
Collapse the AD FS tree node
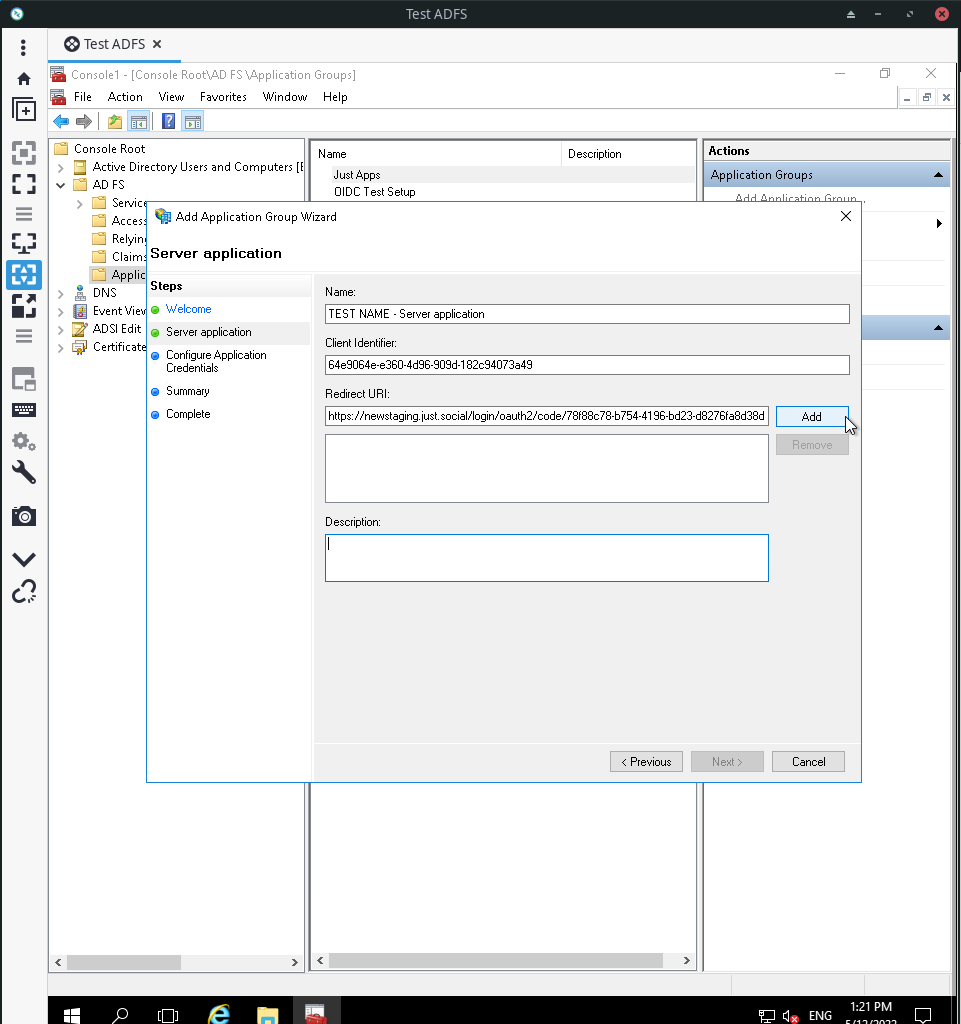(x=60, y=184)
